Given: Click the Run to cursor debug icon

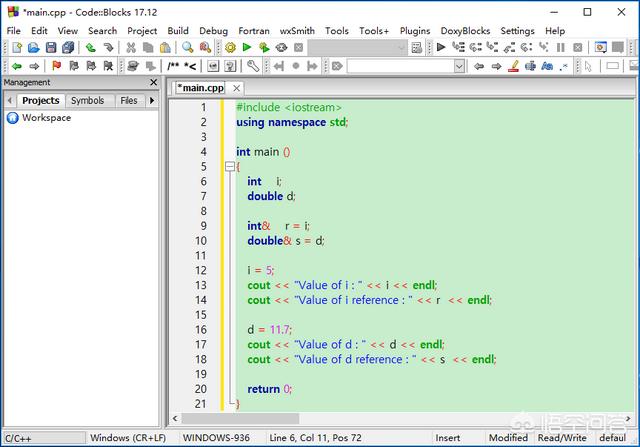Looking at the screenshot, I should (458, 47).
